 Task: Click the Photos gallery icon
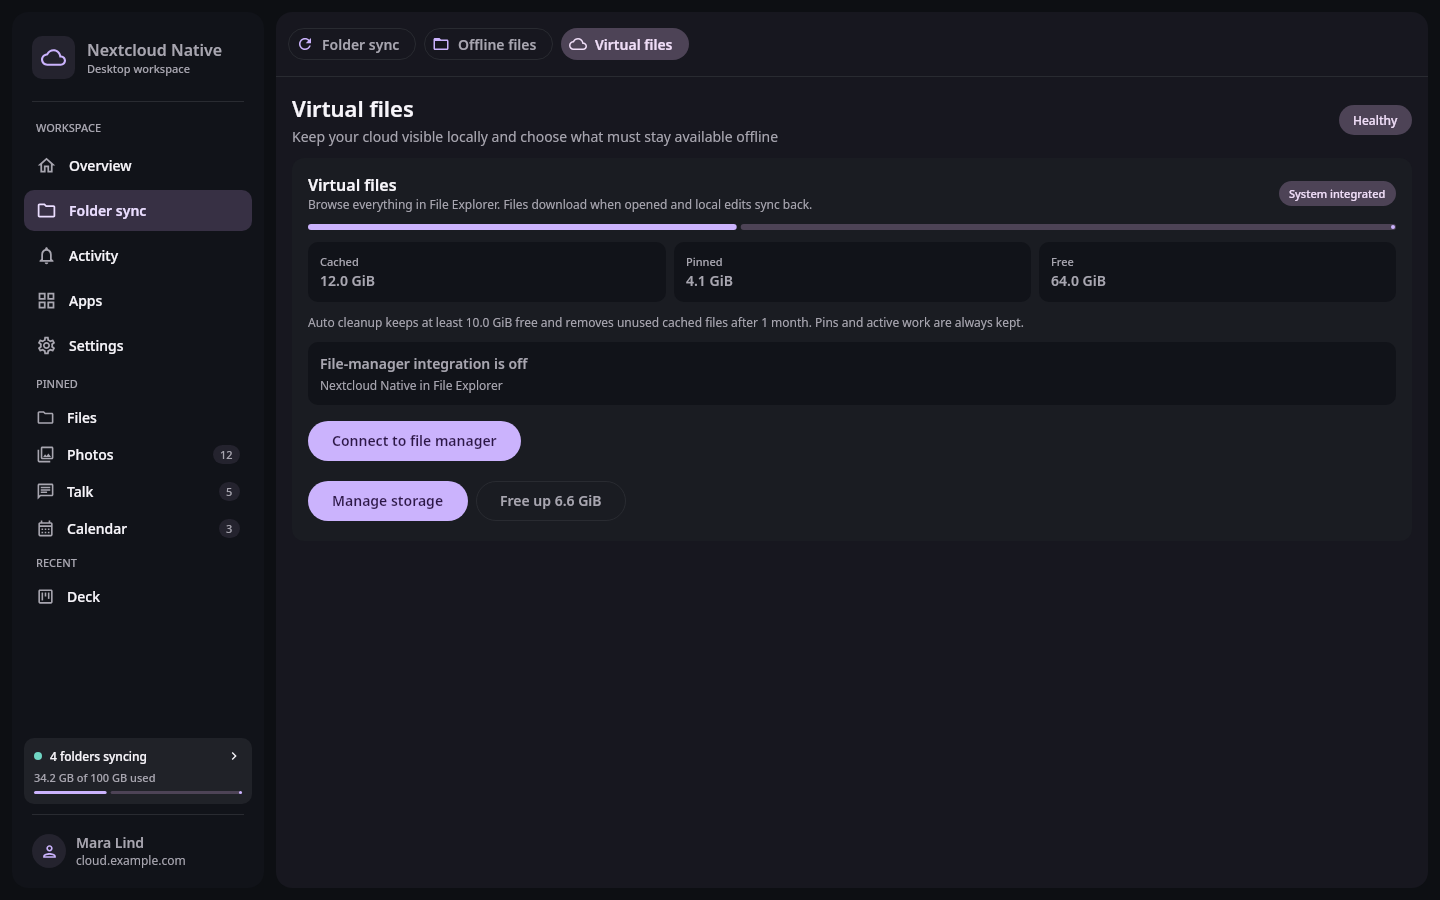pyautogui.click(x=45, y=455)
